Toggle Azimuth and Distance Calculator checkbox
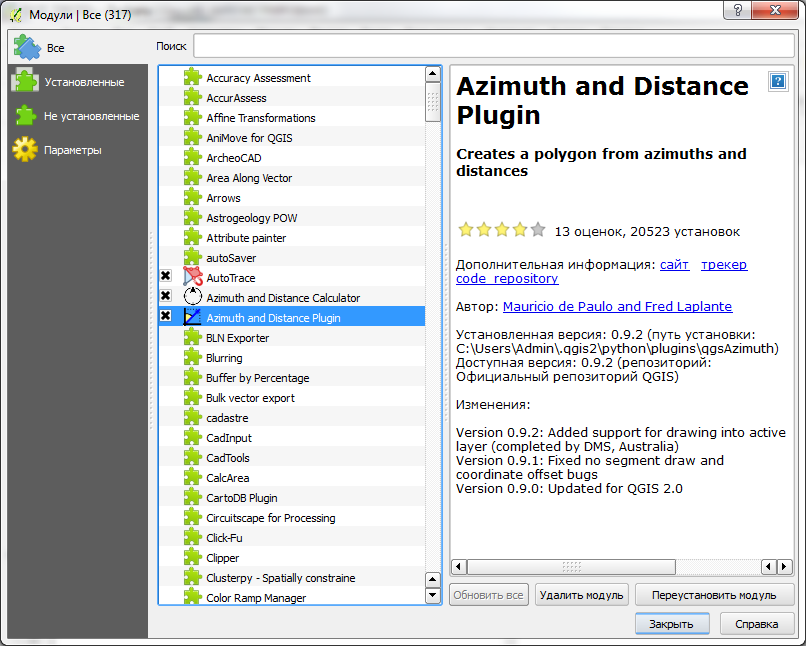This screenshot has height=646, width=806. 166,296
